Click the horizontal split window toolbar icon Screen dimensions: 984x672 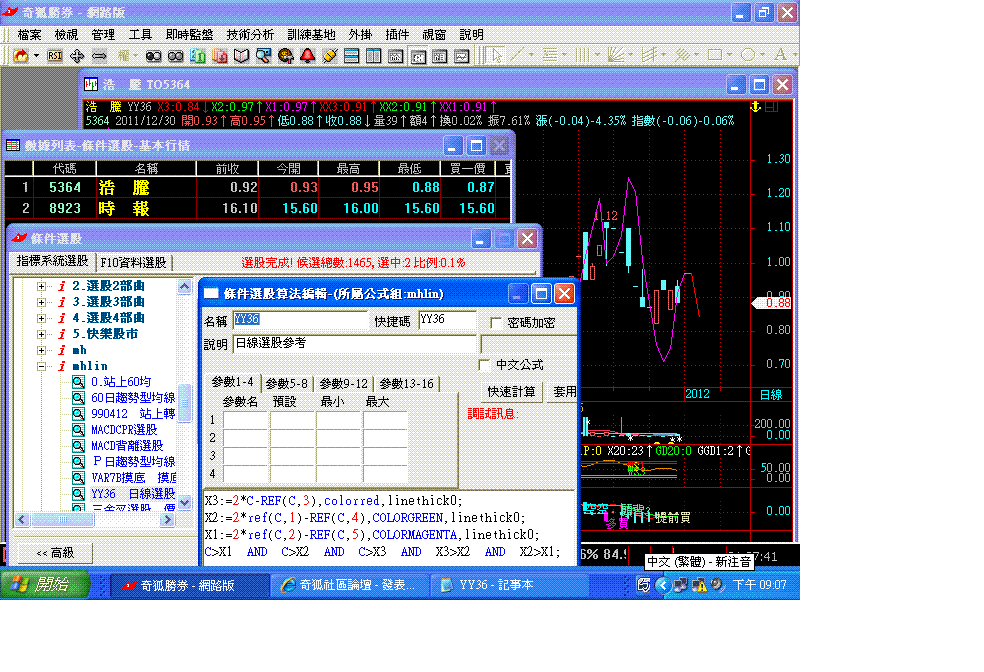click(351, 56)
